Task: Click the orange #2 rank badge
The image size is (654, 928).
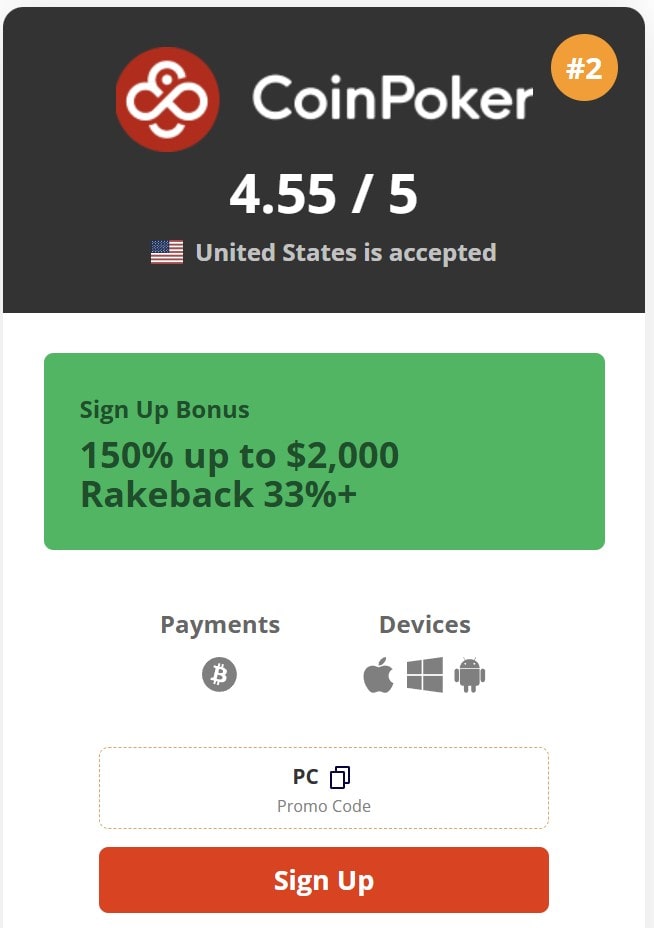Action: [585, 69]
